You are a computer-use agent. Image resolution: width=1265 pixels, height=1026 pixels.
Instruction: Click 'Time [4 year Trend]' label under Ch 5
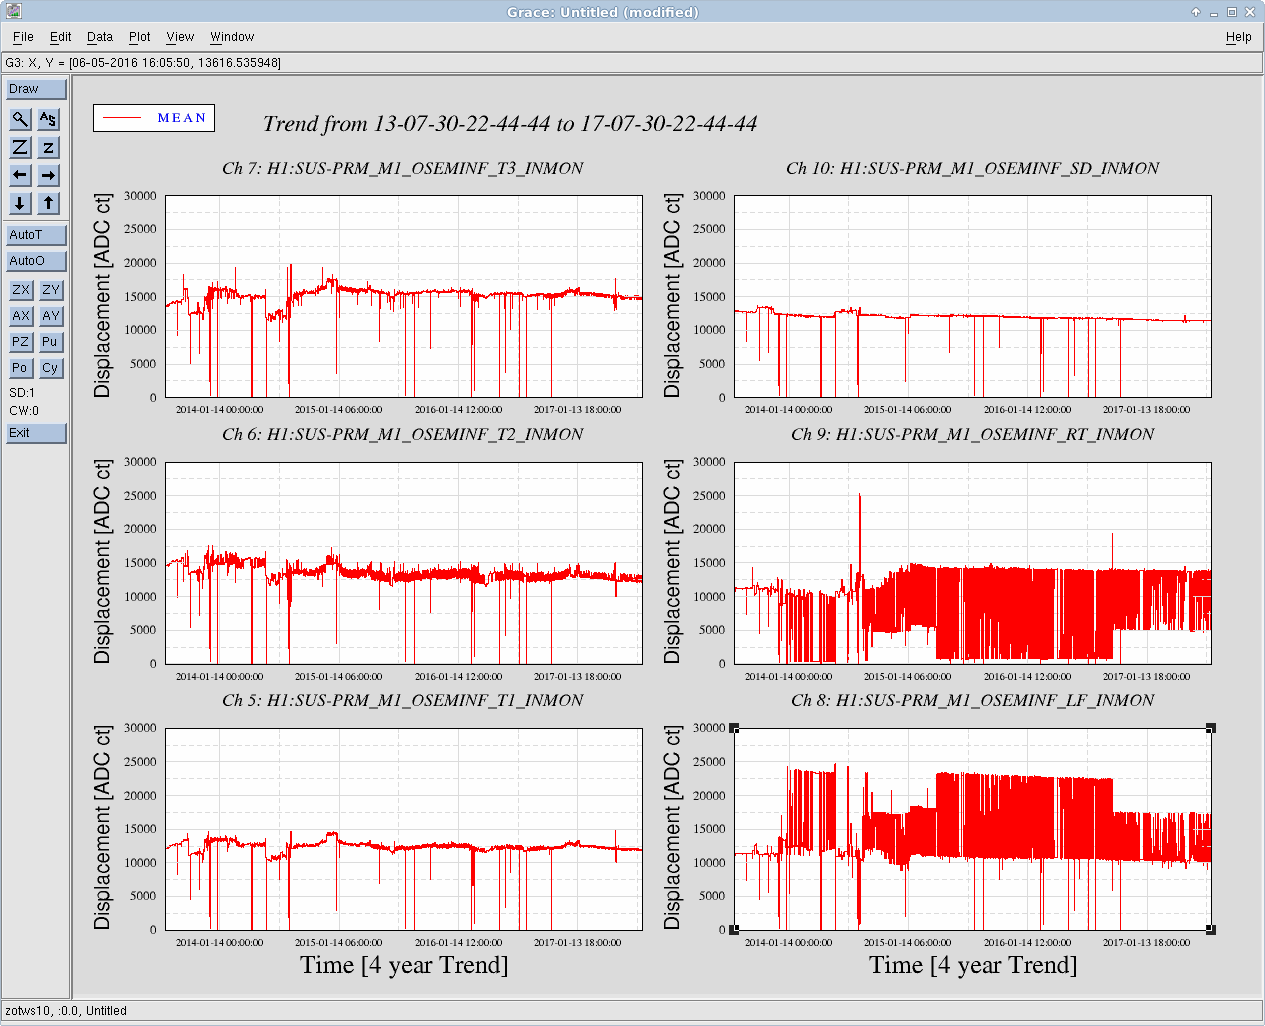pyautogui.click(x=404, y=965)
